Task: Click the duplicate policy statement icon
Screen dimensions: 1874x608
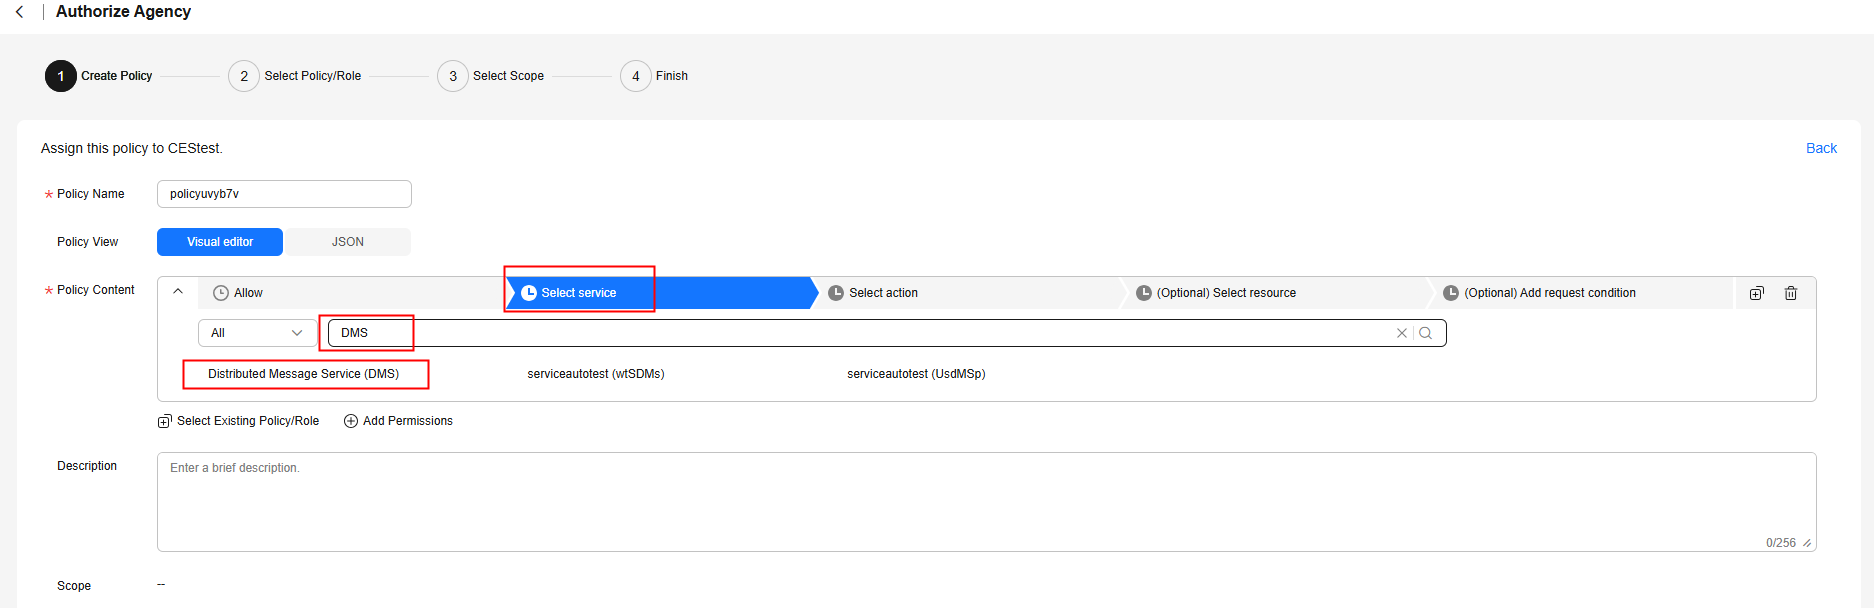Action: 1756,293
